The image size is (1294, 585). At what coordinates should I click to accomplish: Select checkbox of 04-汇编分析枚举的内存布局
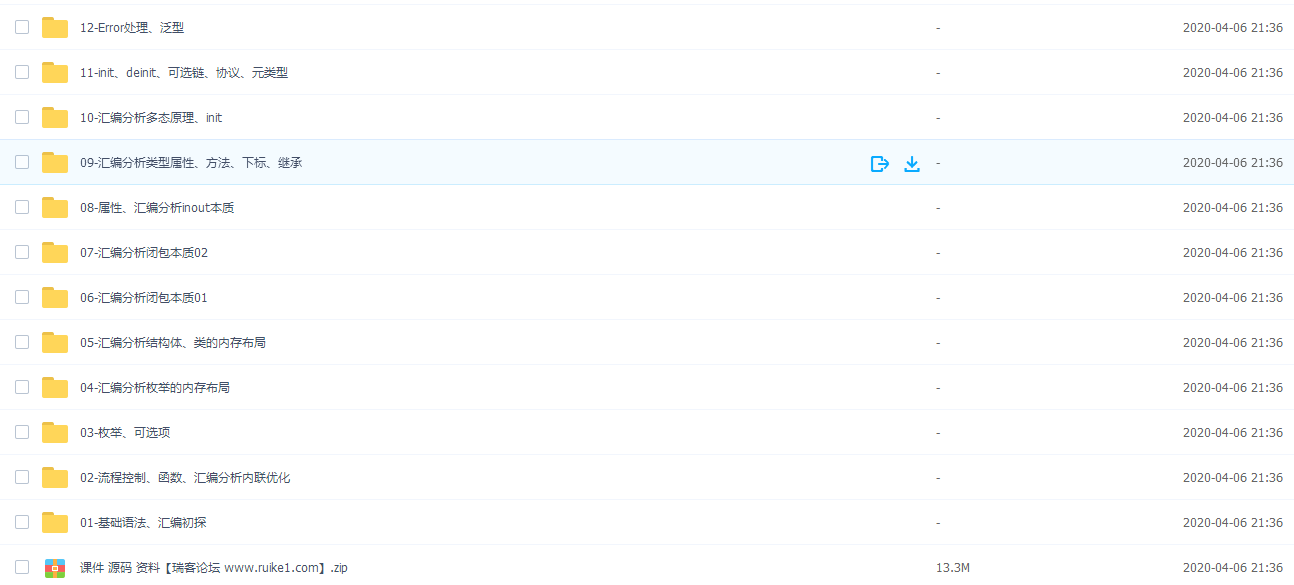(22, 387)
